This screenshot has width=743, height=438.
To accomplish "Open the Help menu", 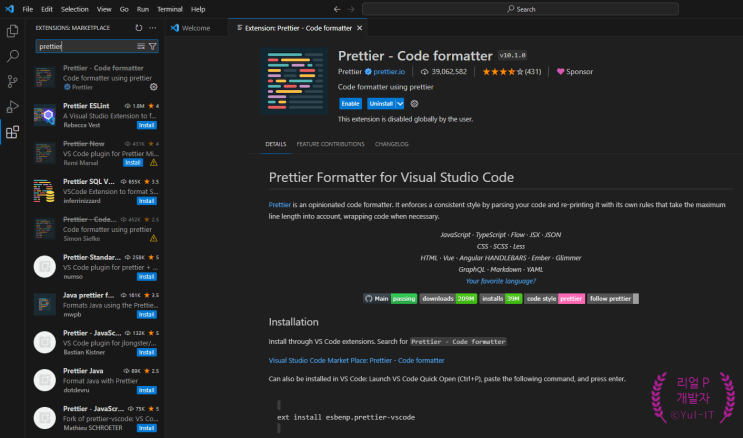I will click(198, 9).
